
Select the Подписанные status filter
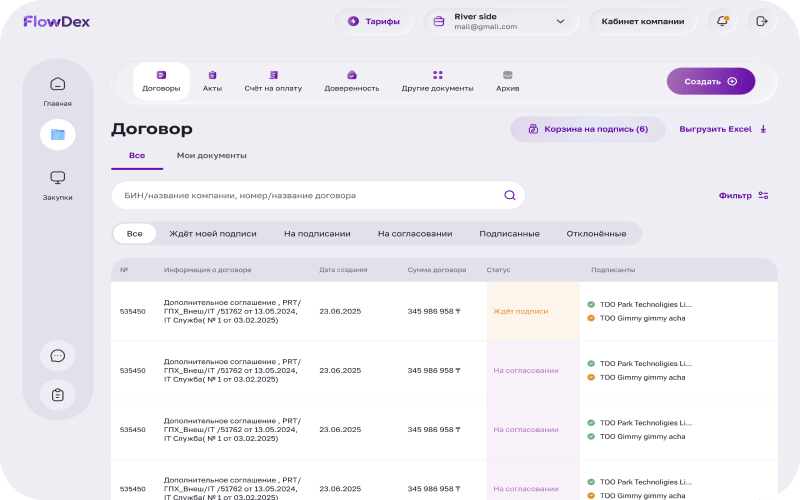(x=509, y=233)
